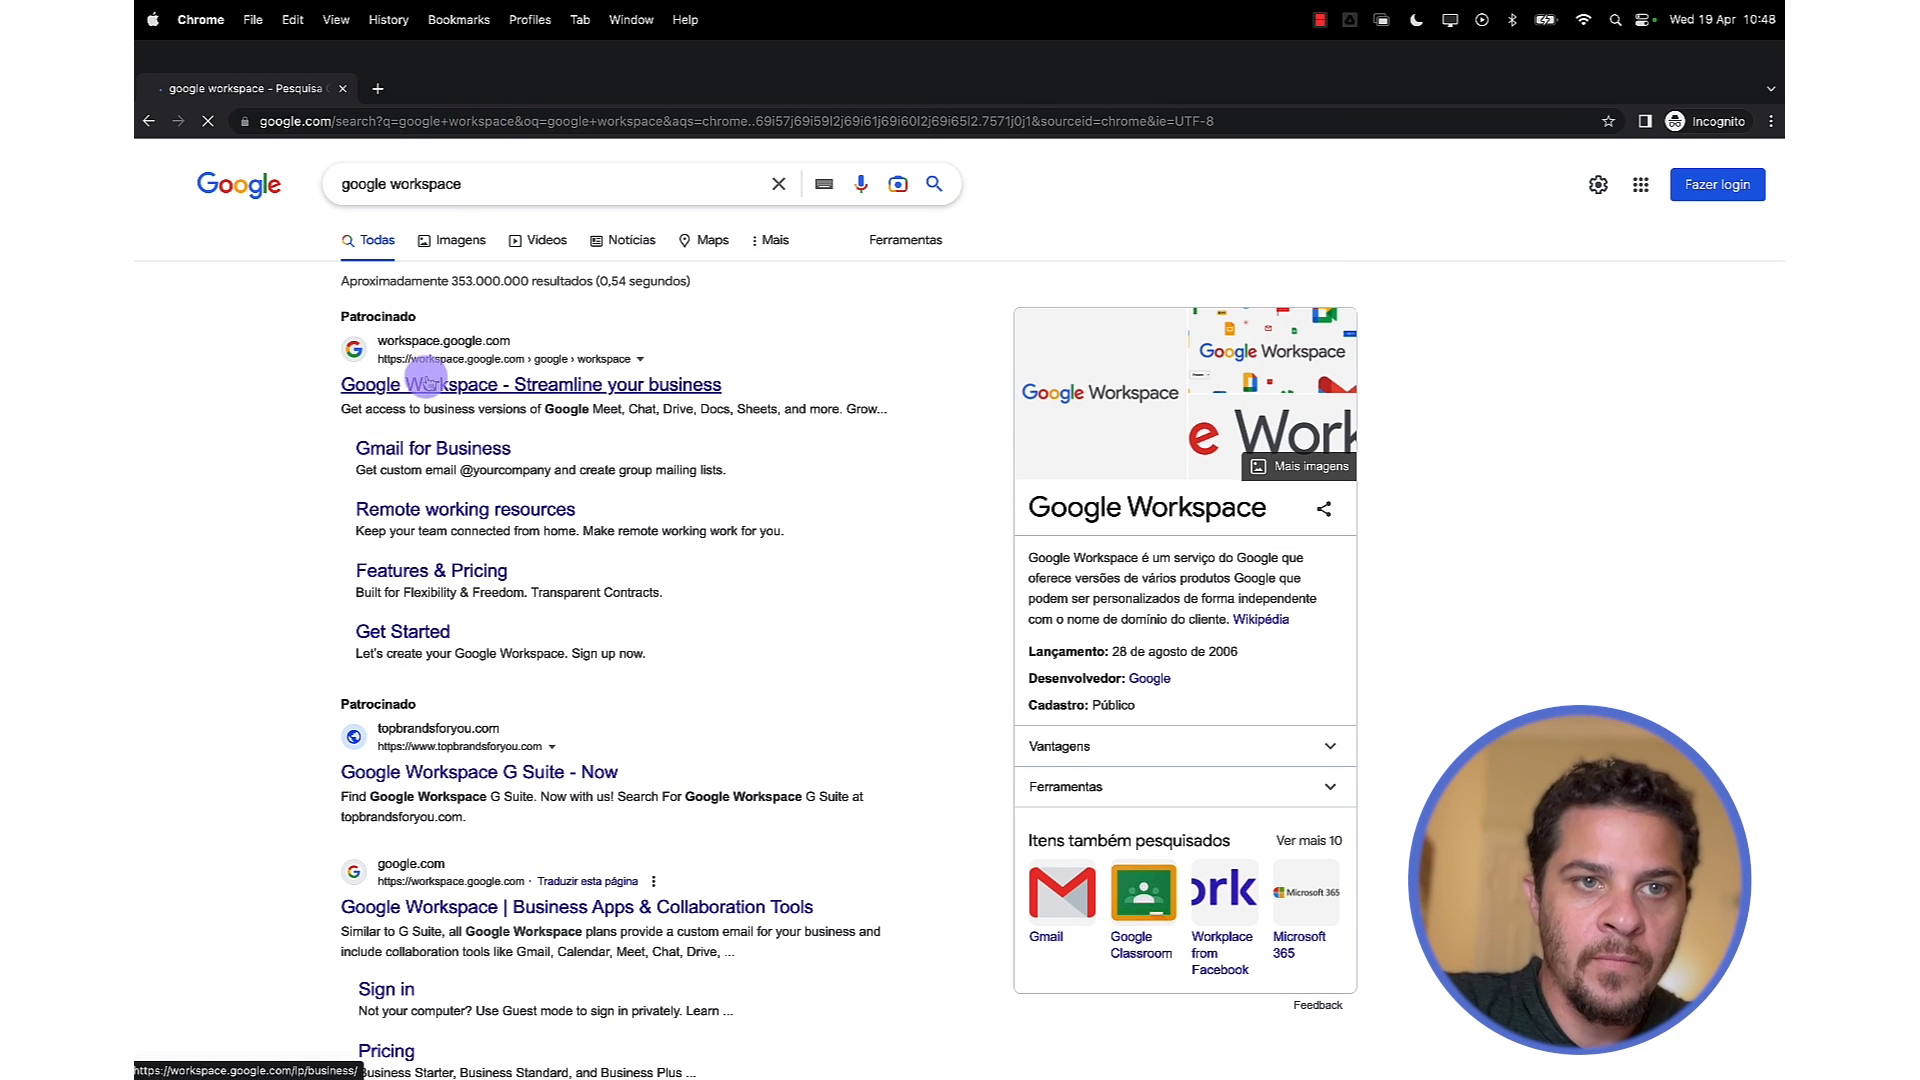Open a new tab with the plus button
1920x1080 pixels.
point(378,89)
